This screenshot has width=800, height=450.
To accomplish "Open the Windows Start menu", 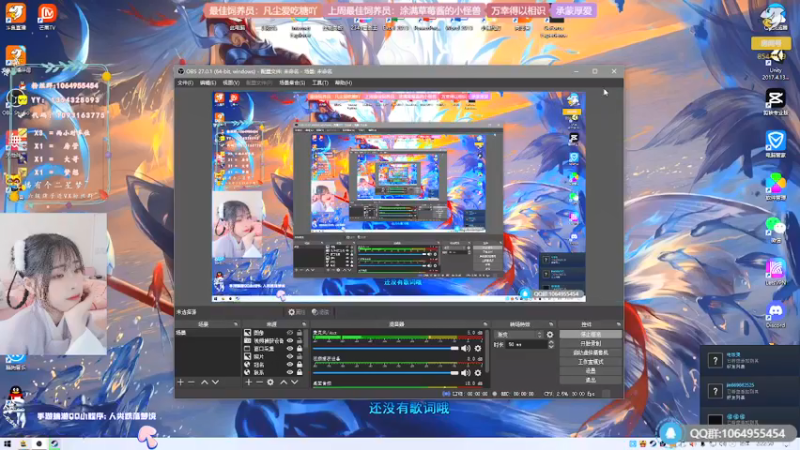I will [7, 444].
